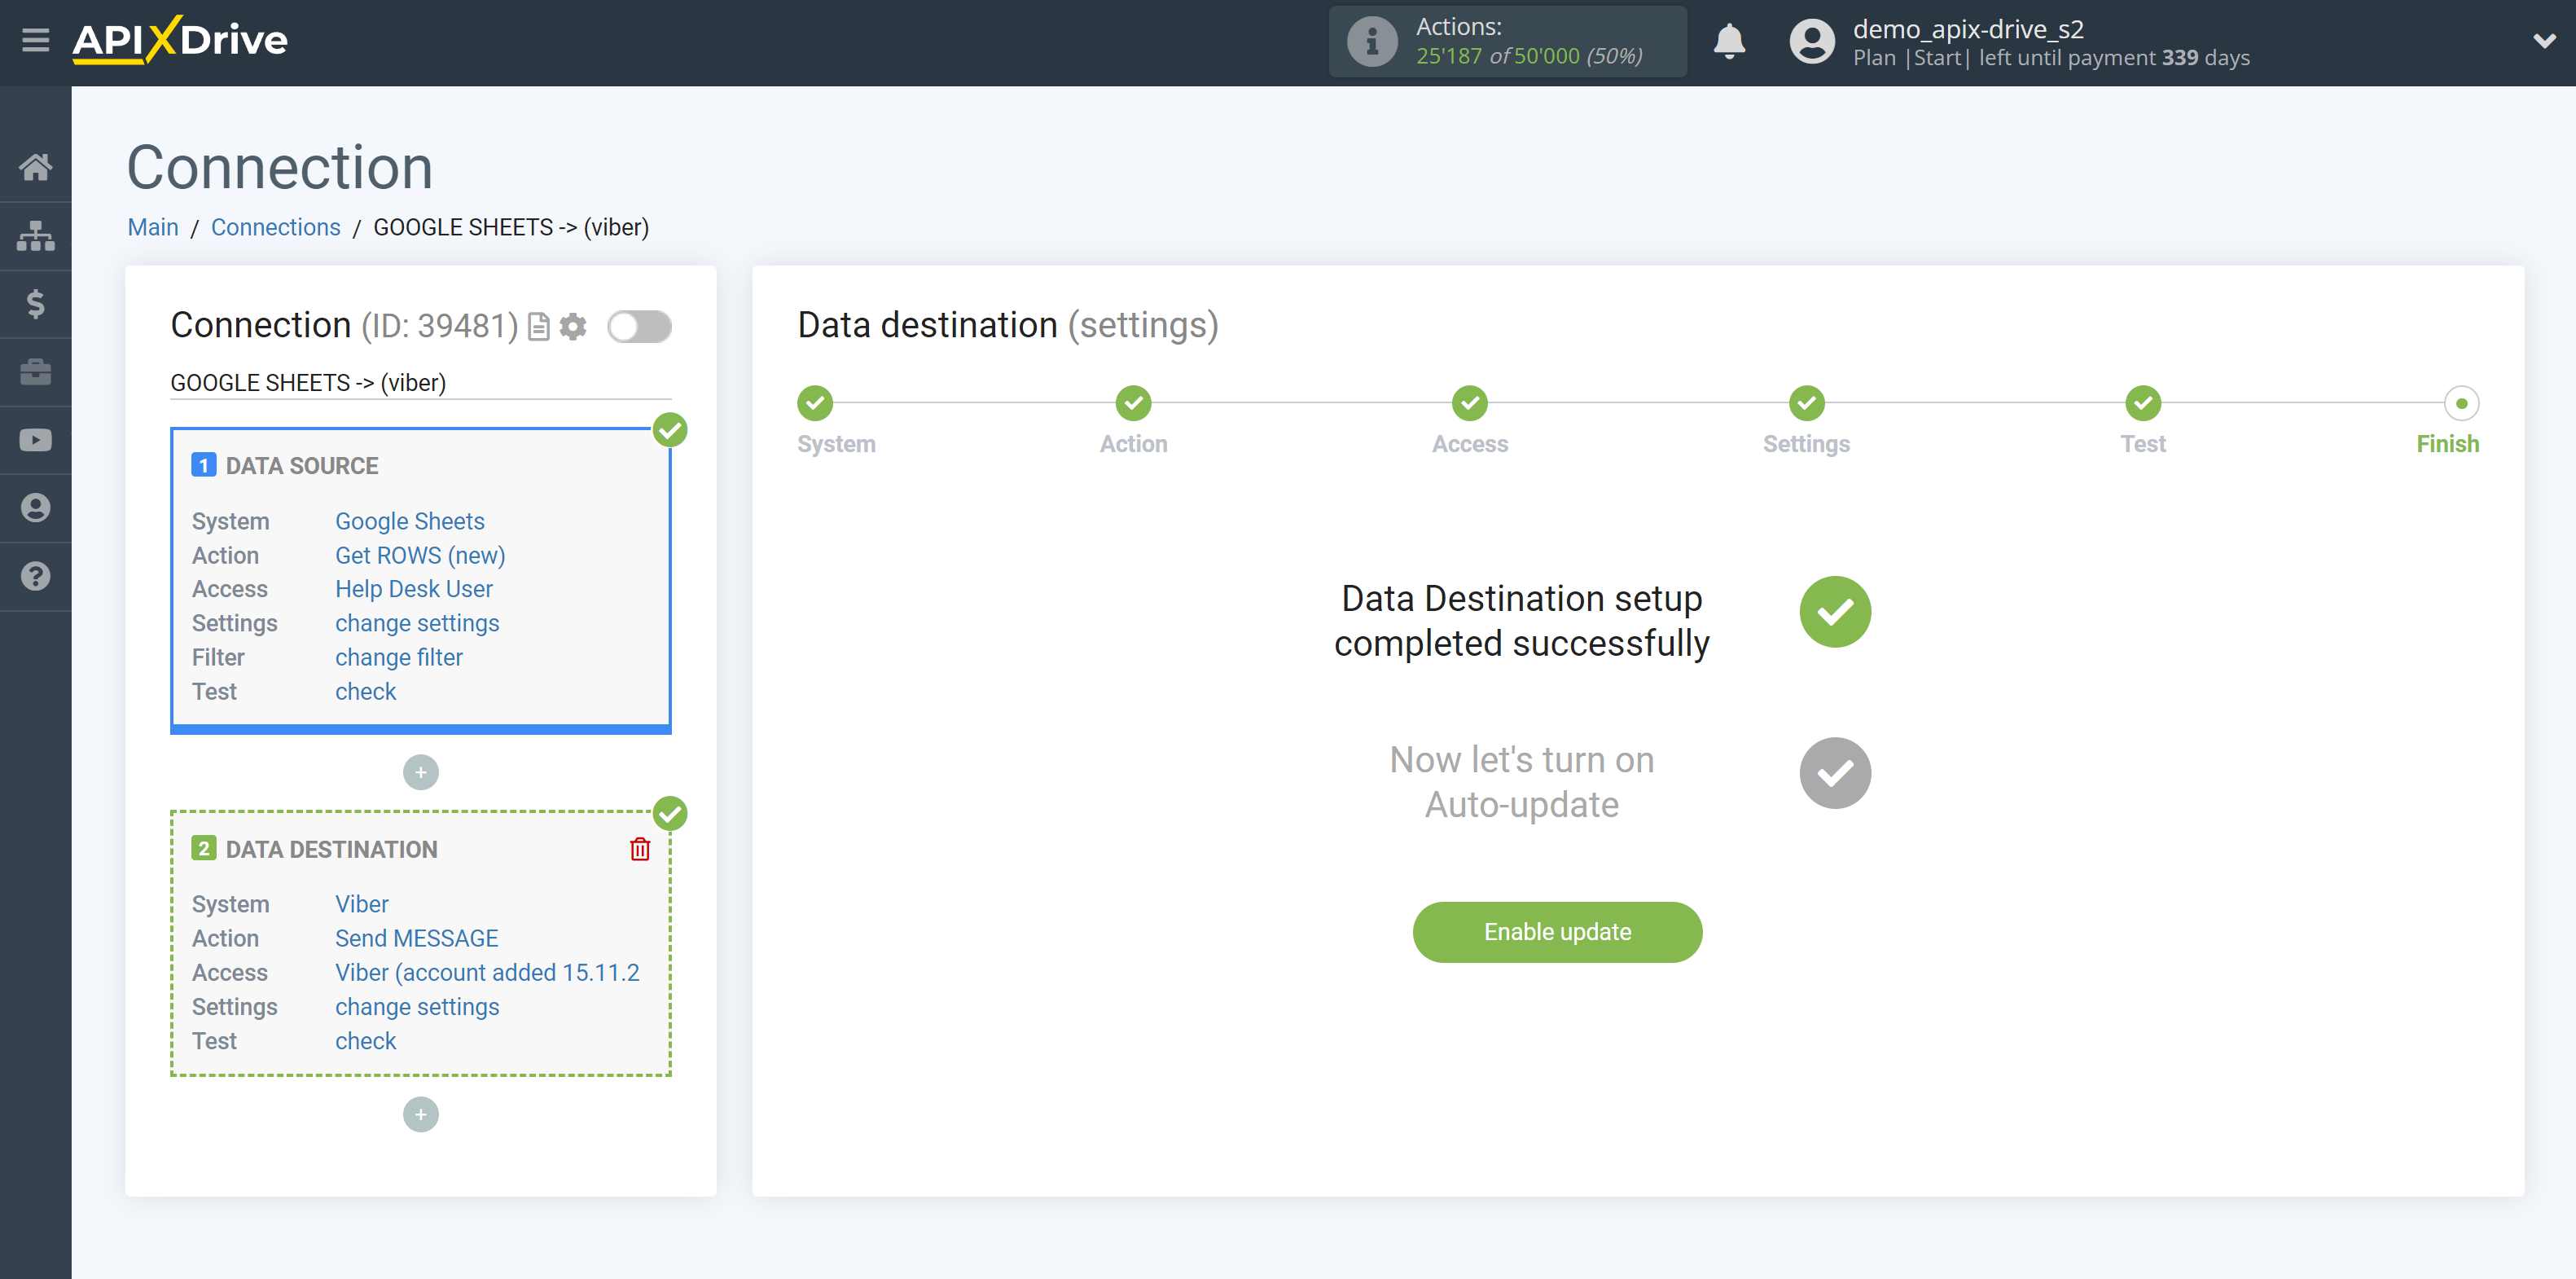
Task: Click the delete trash icon on DATA DESTINATION
Action: pyautogui.click(x=641, y=848)
